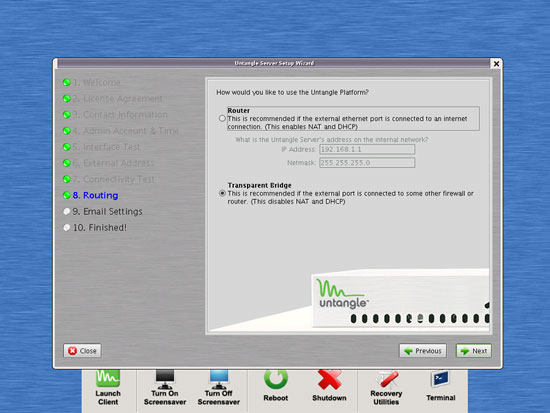
Task: Click the Router description text
Action: pos(347,122)
